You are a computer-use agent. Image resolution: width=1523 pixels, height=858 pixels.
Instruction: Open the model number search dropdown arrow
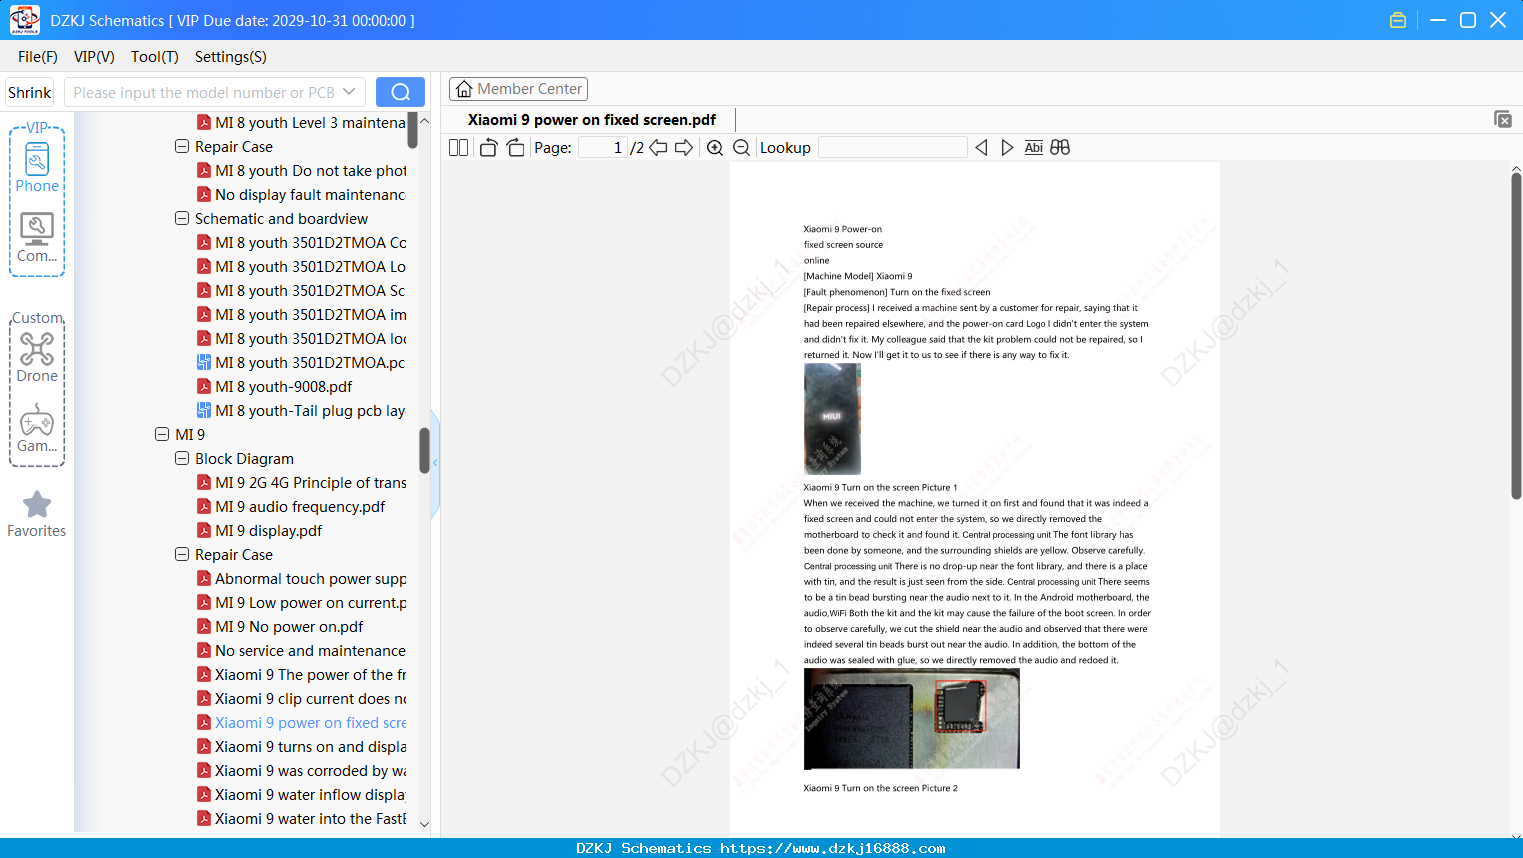[349, 92]
